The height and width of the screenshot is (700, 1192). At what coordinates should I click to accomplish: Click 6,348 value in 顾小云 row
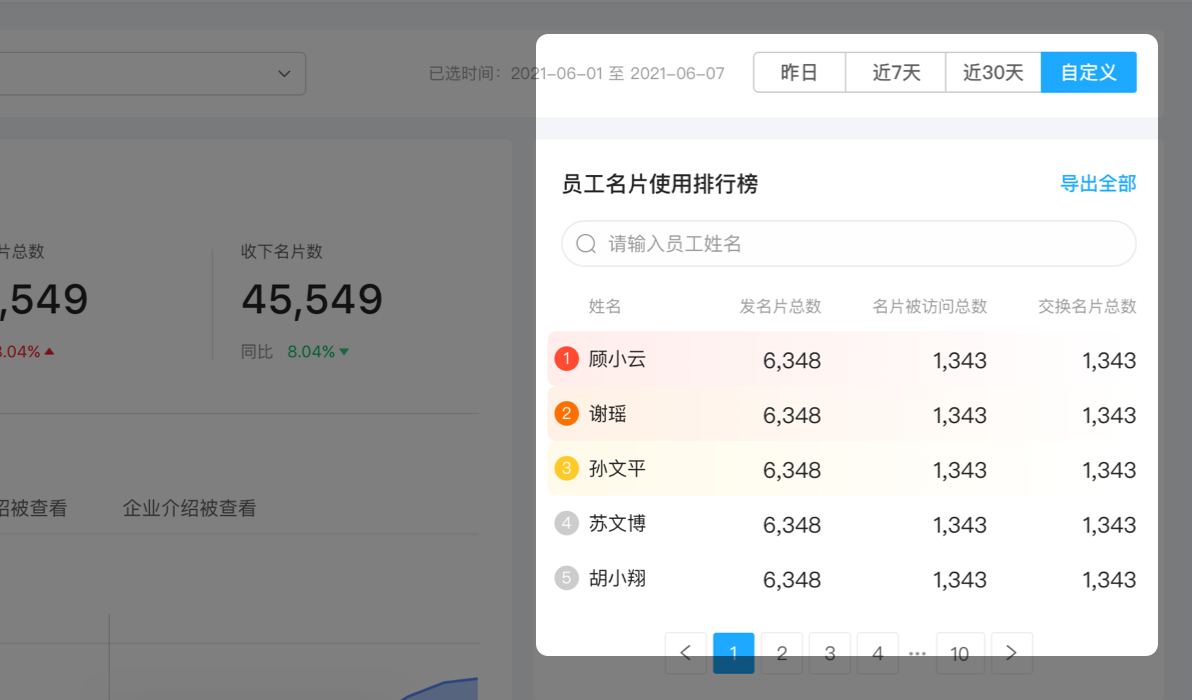click(x=791, y=360)
